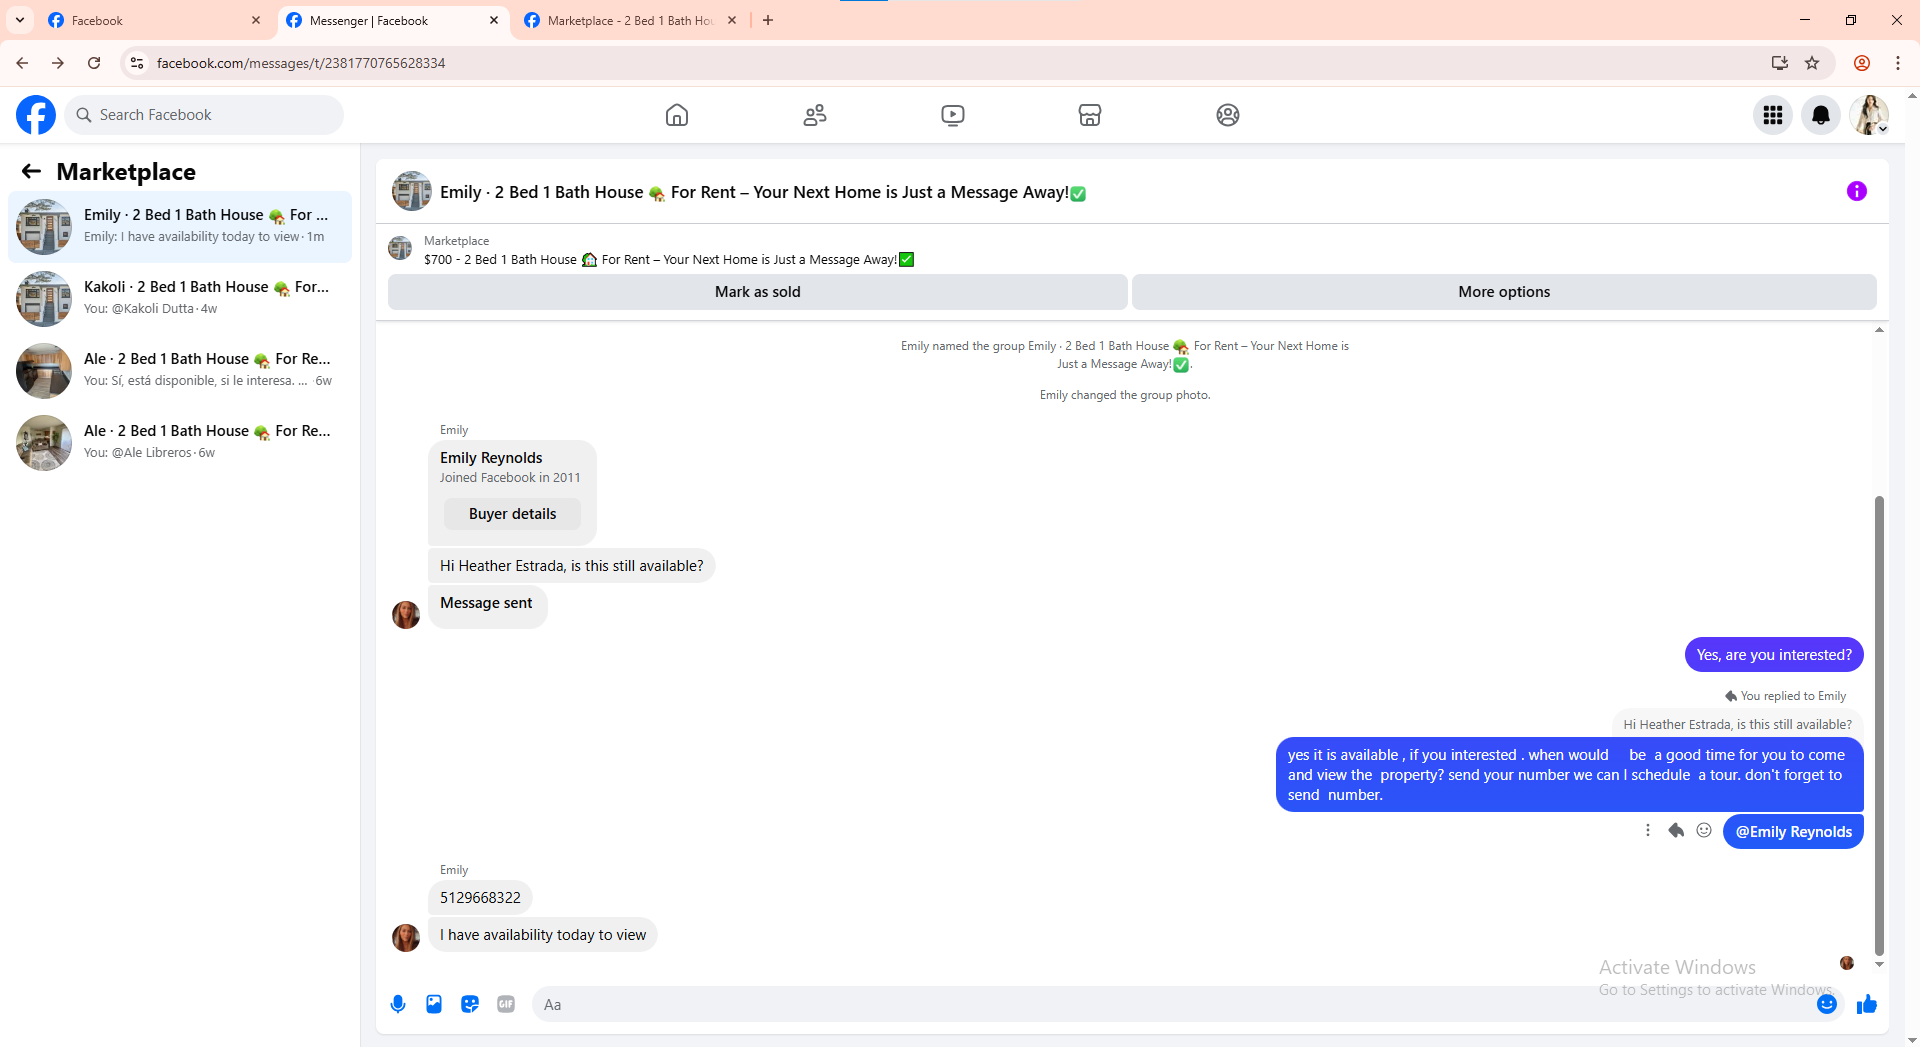Click the Marketplace sidebar heading

126,172
